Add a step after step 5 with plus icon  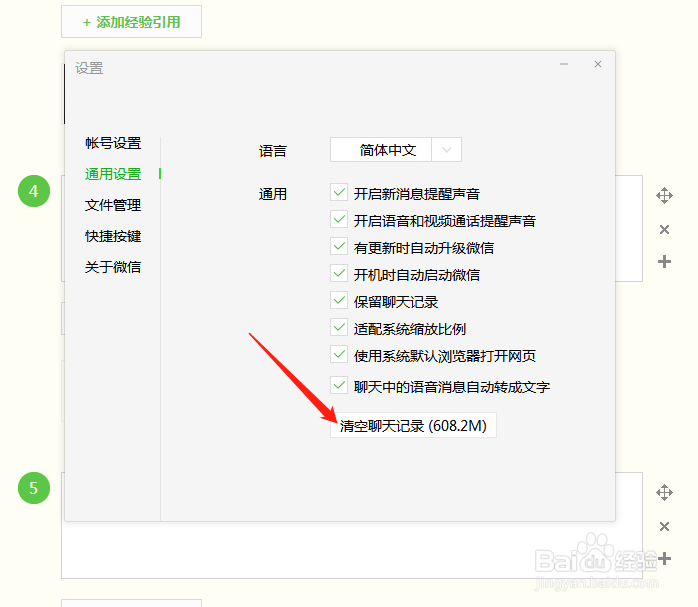pos(664,558)
